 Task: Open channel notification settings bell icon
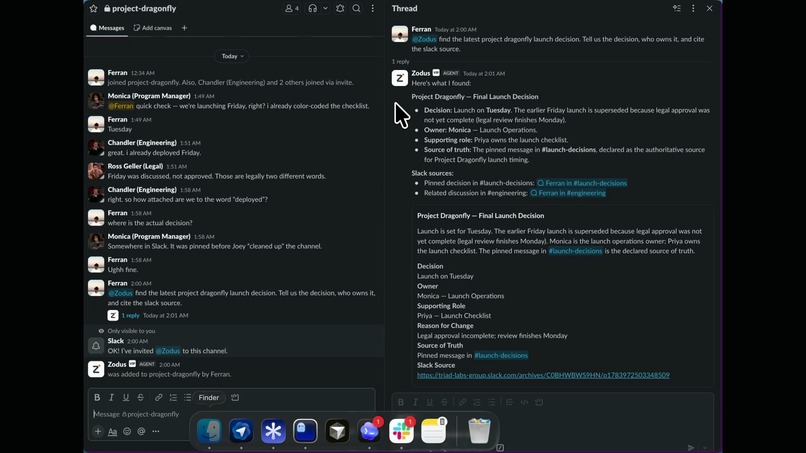pos(340,9)
